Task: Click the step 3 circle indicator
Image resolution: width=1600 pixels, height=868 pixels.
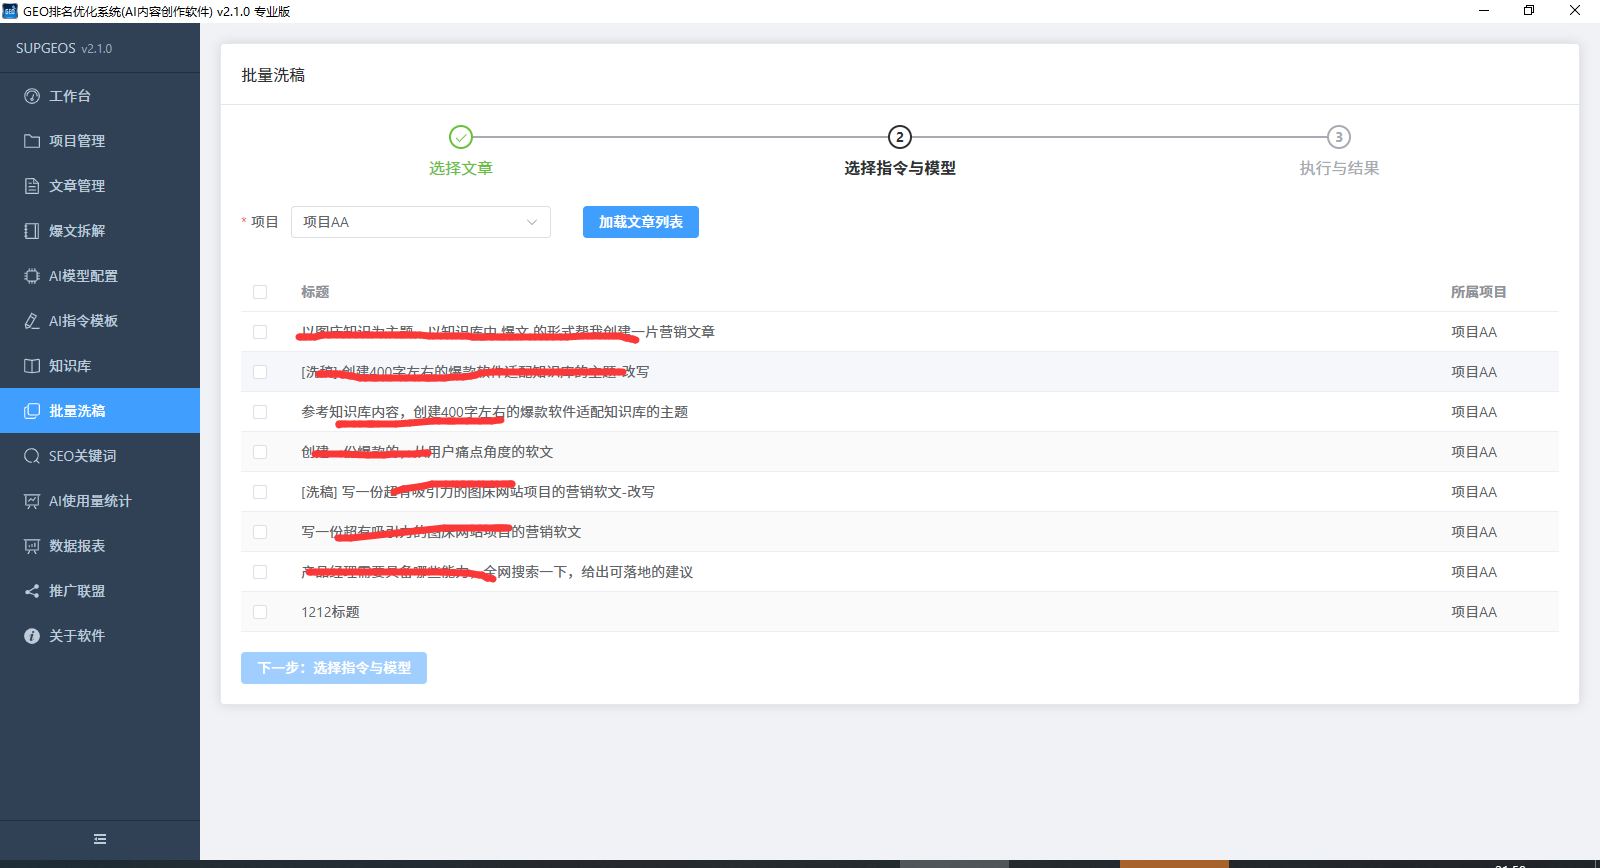Action: tap(1339, 137)
